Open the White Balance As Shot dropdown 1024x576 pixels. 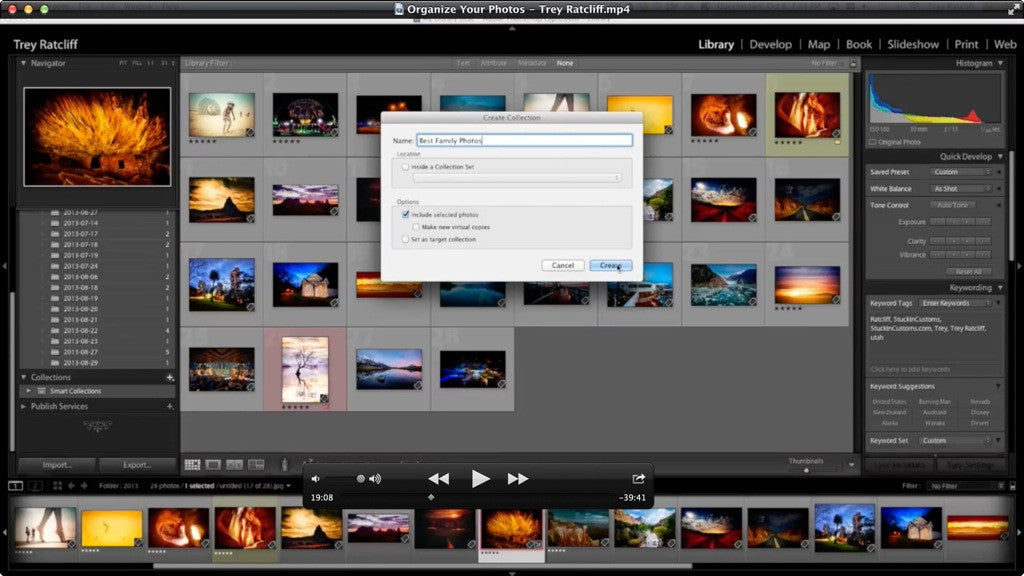point(960,188)
